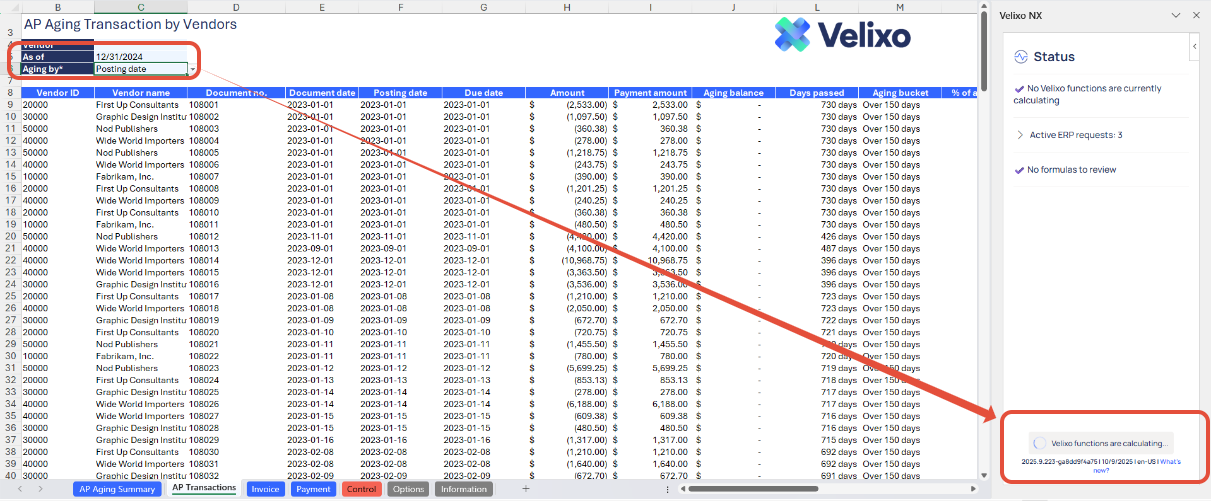The height and width of the screenshot is (501, 1211).
Task: Select row 35 header
Action: coord(10,416)
